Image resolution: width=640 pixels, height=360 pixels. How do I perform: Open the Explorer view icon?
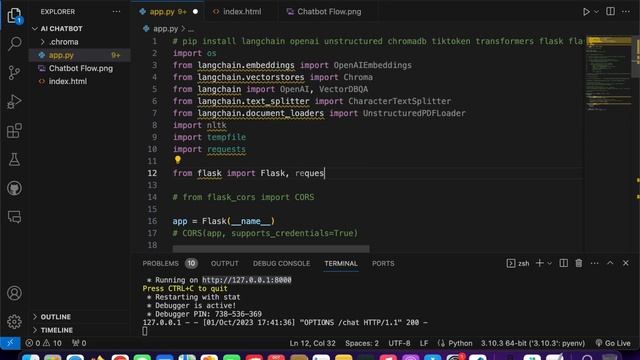click(14, 16)
